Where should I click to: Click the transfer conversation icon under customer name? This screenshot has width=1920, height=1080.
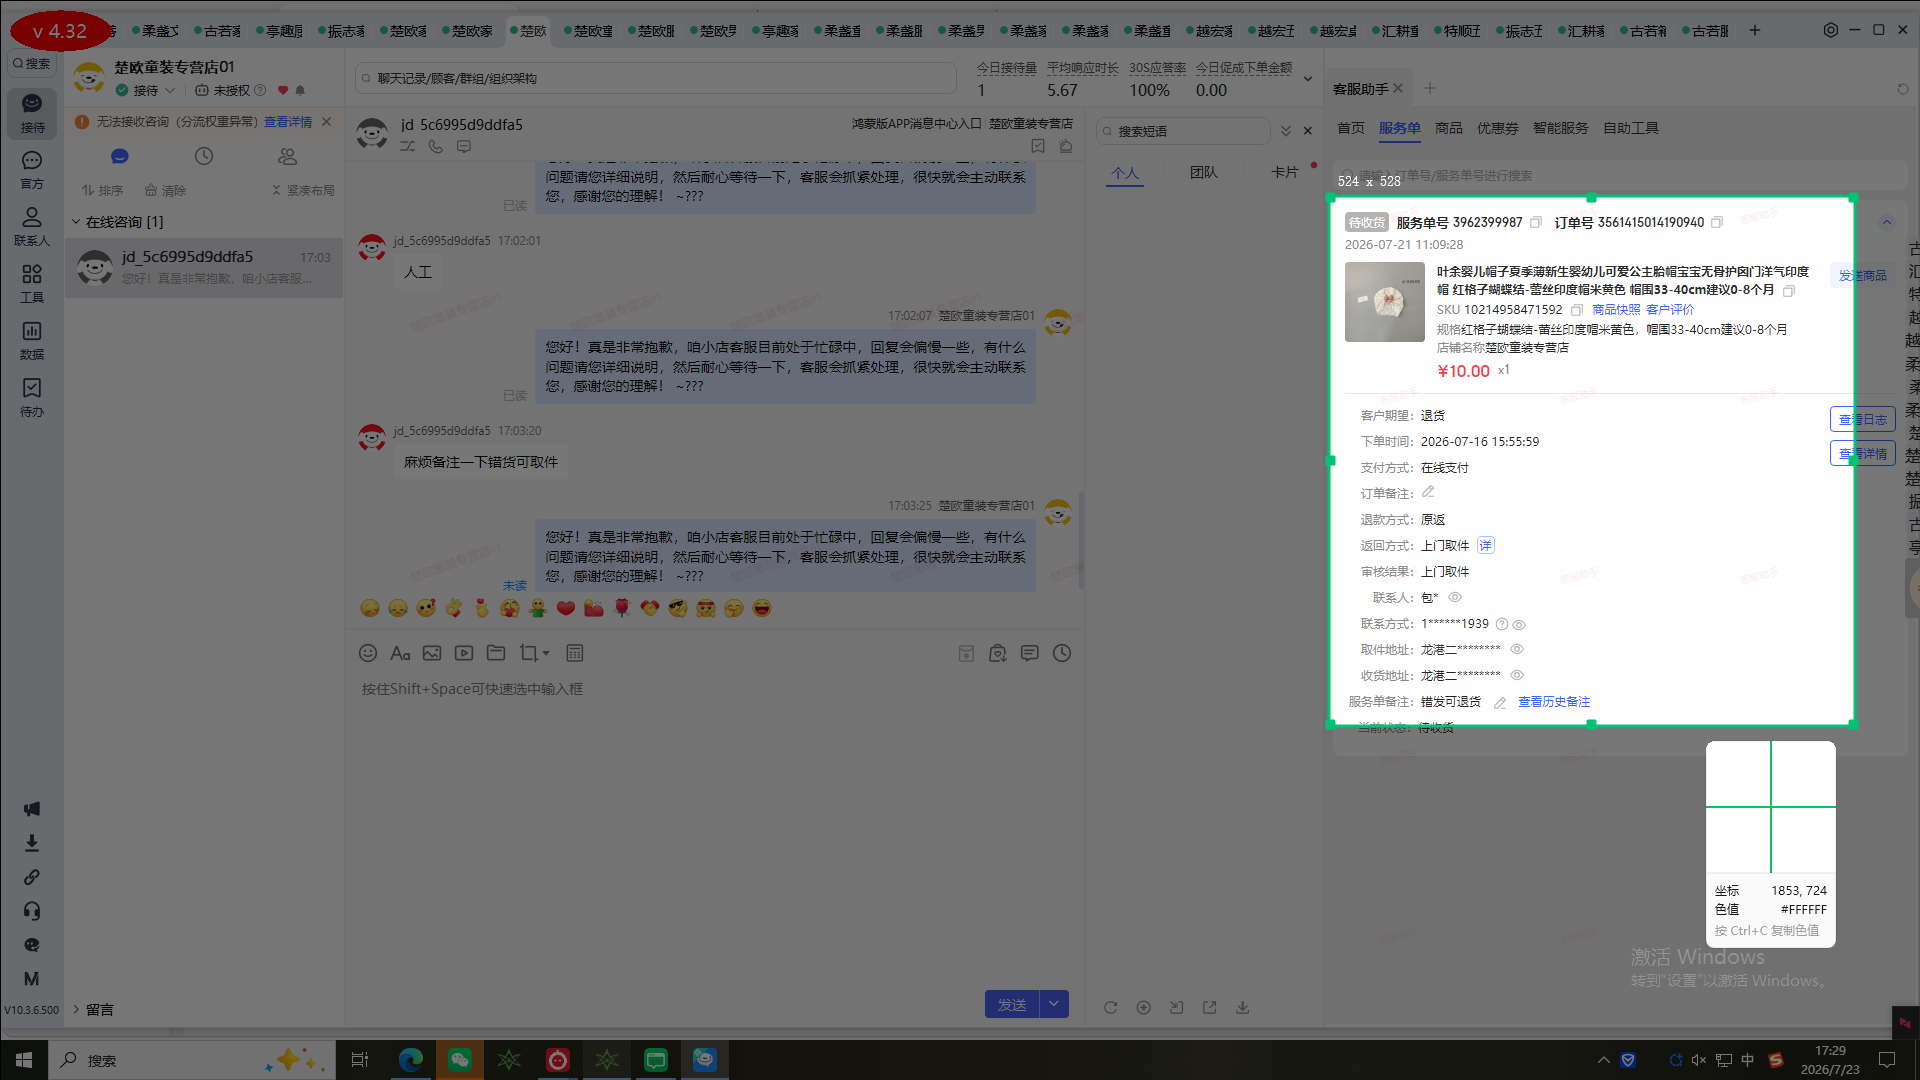pyautogui.click(x=408, y=146)
